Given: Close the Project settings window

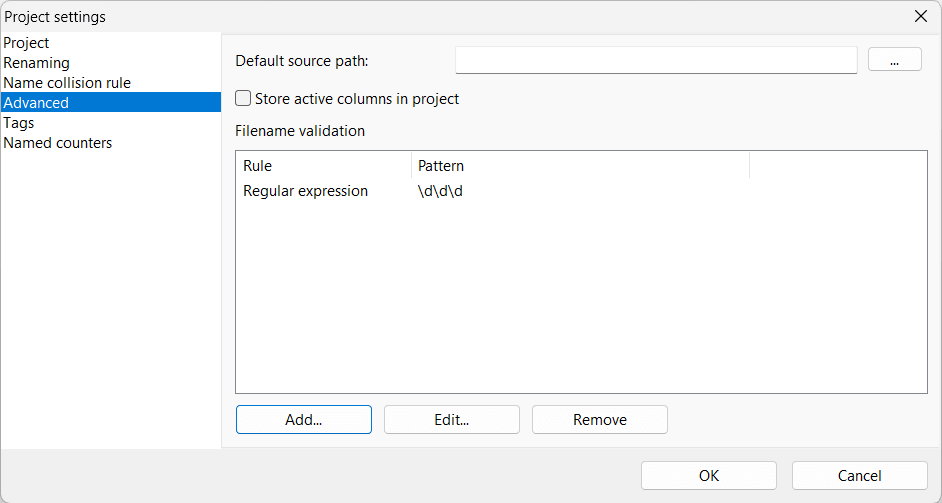Looking at the screenshot, I should [x=920, y=16].
